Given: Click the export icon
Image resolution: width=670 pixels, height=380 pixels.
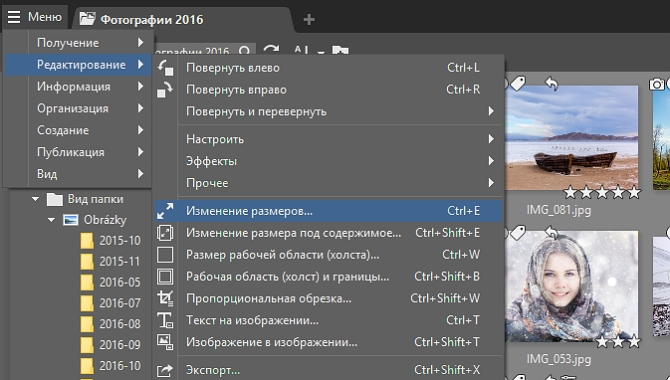Looking at the screenshot, I should tap(165, 370).
